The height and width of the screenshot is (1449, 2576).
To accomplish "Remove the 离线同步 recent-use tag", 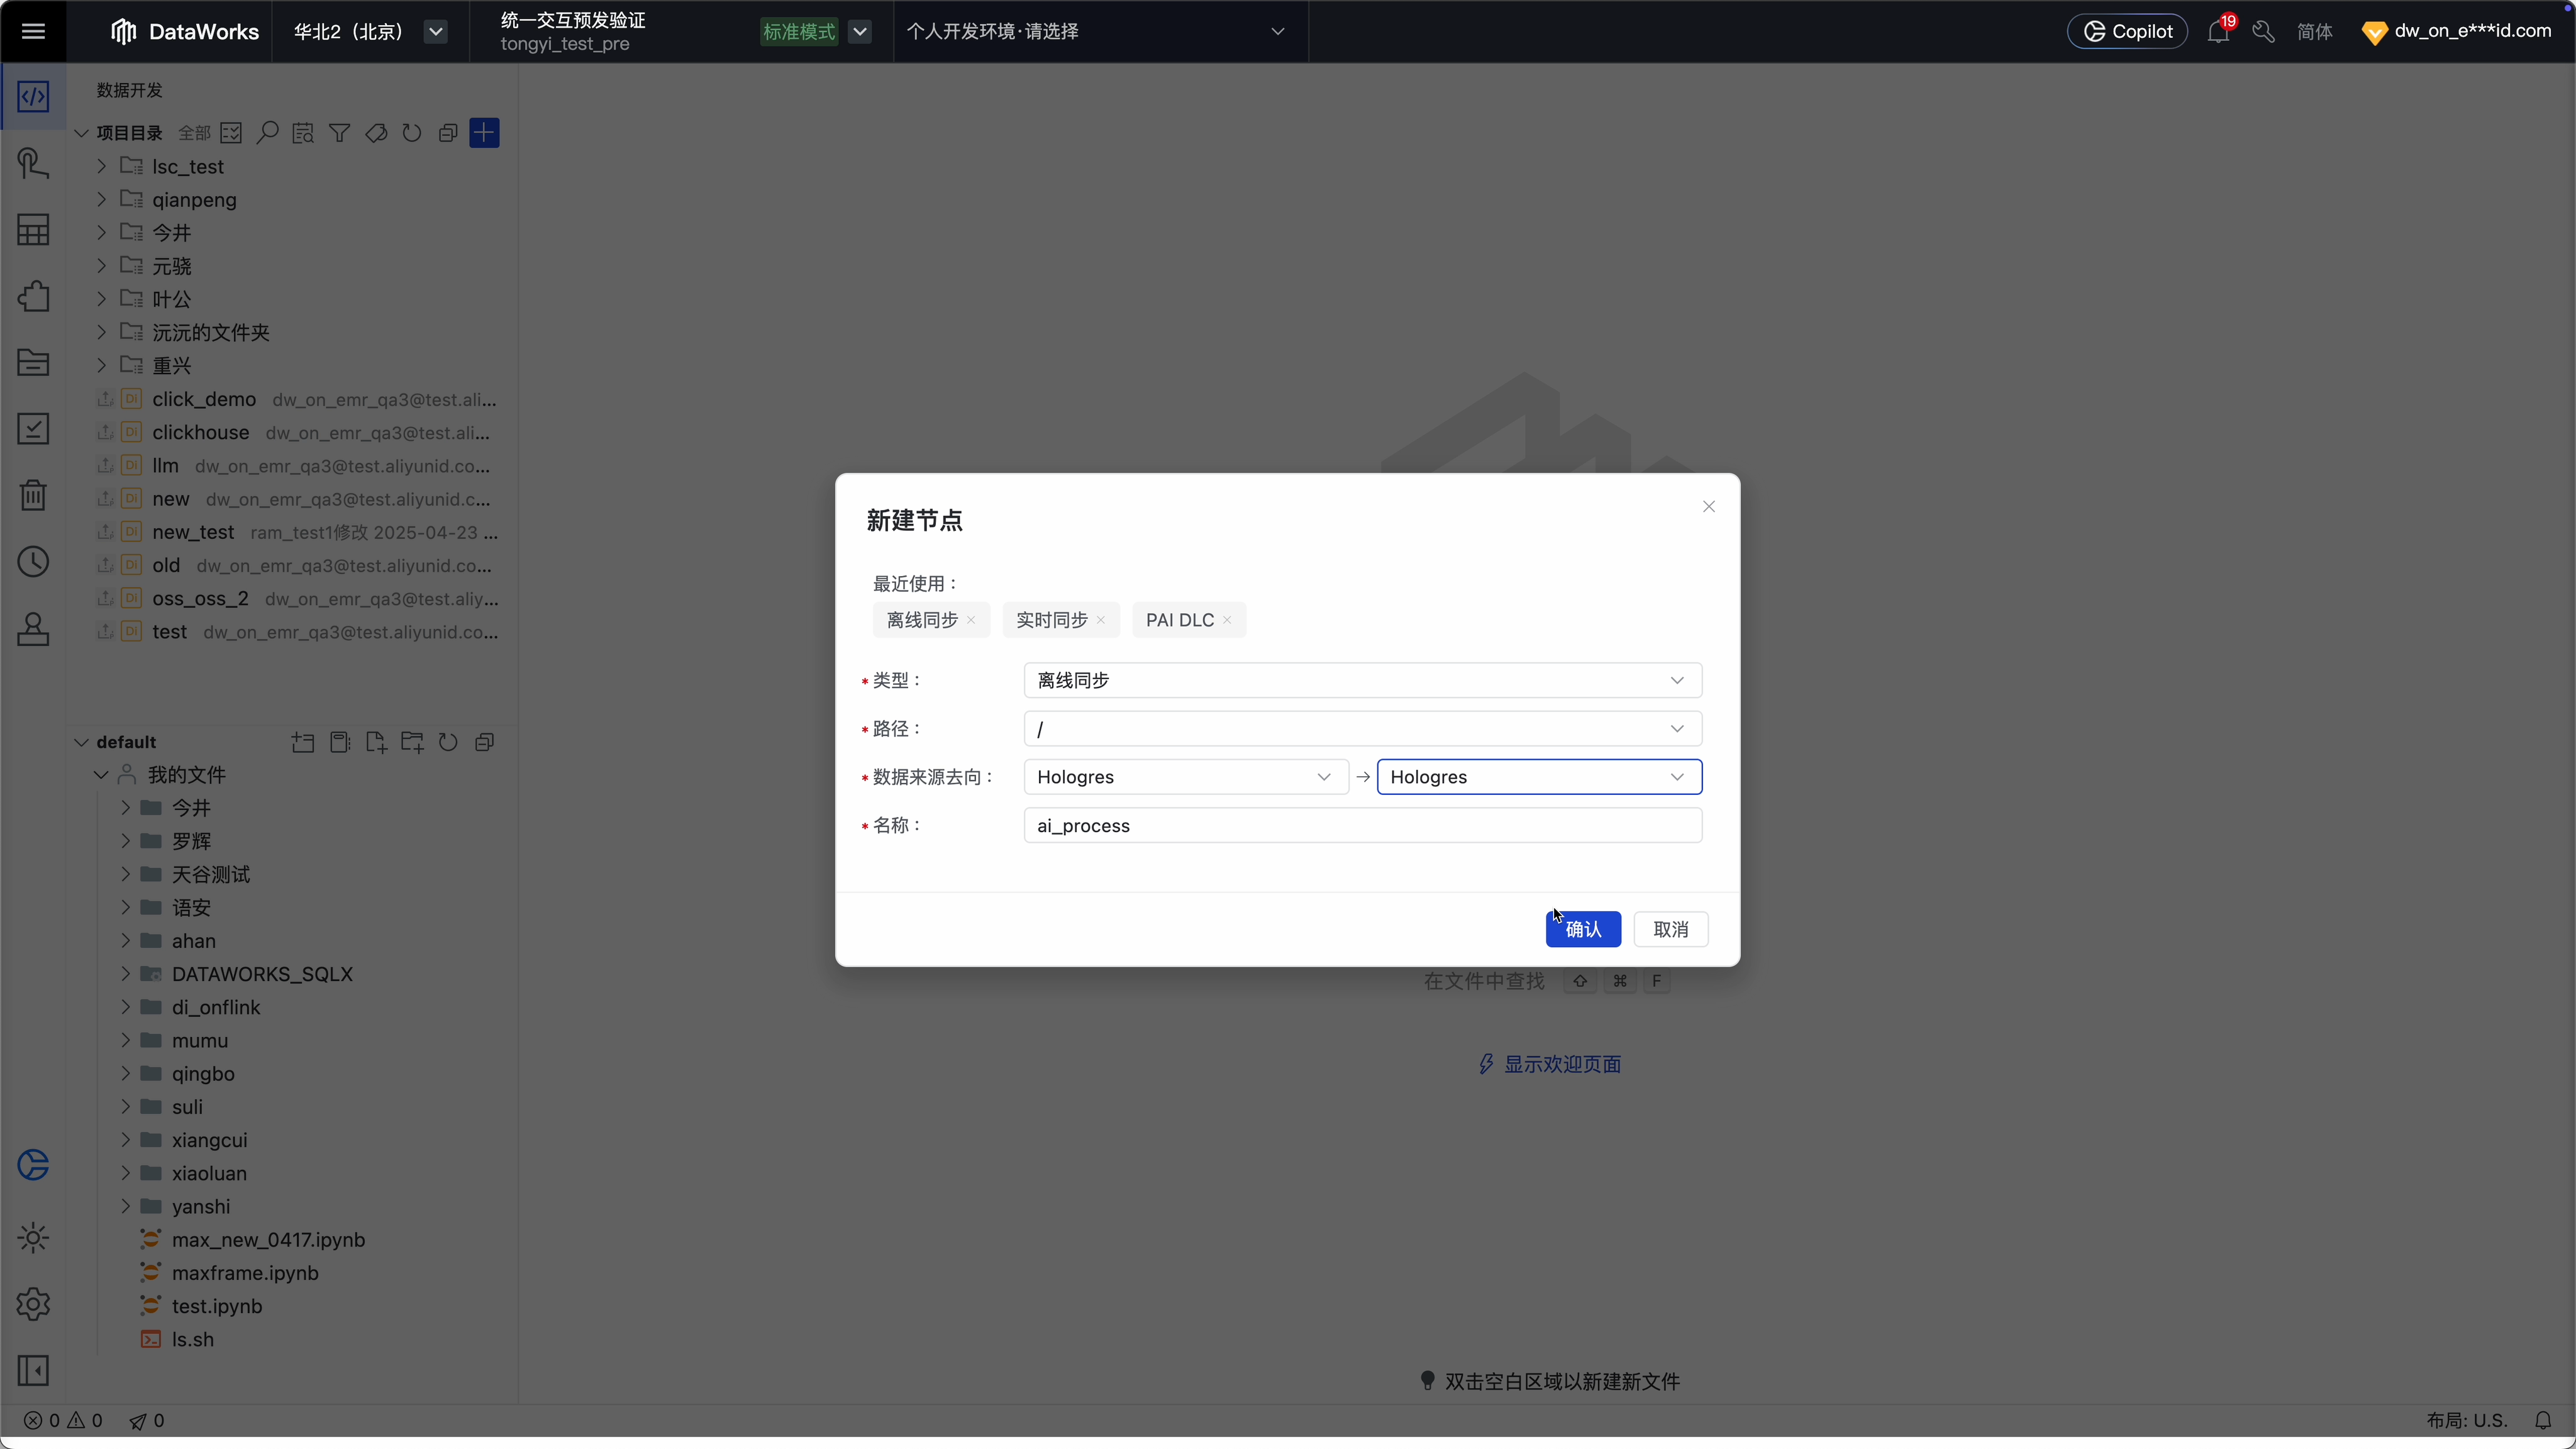I will tap(971, 620).
